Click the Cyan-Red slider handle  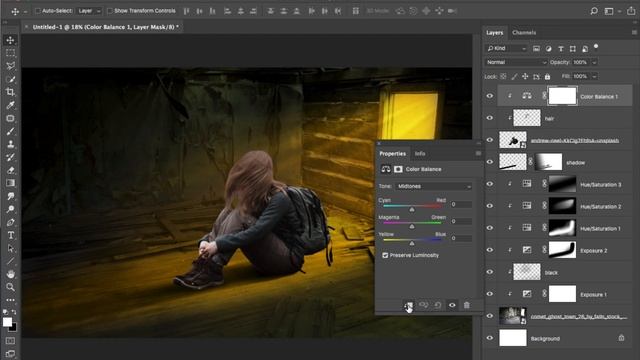[412, 209]
